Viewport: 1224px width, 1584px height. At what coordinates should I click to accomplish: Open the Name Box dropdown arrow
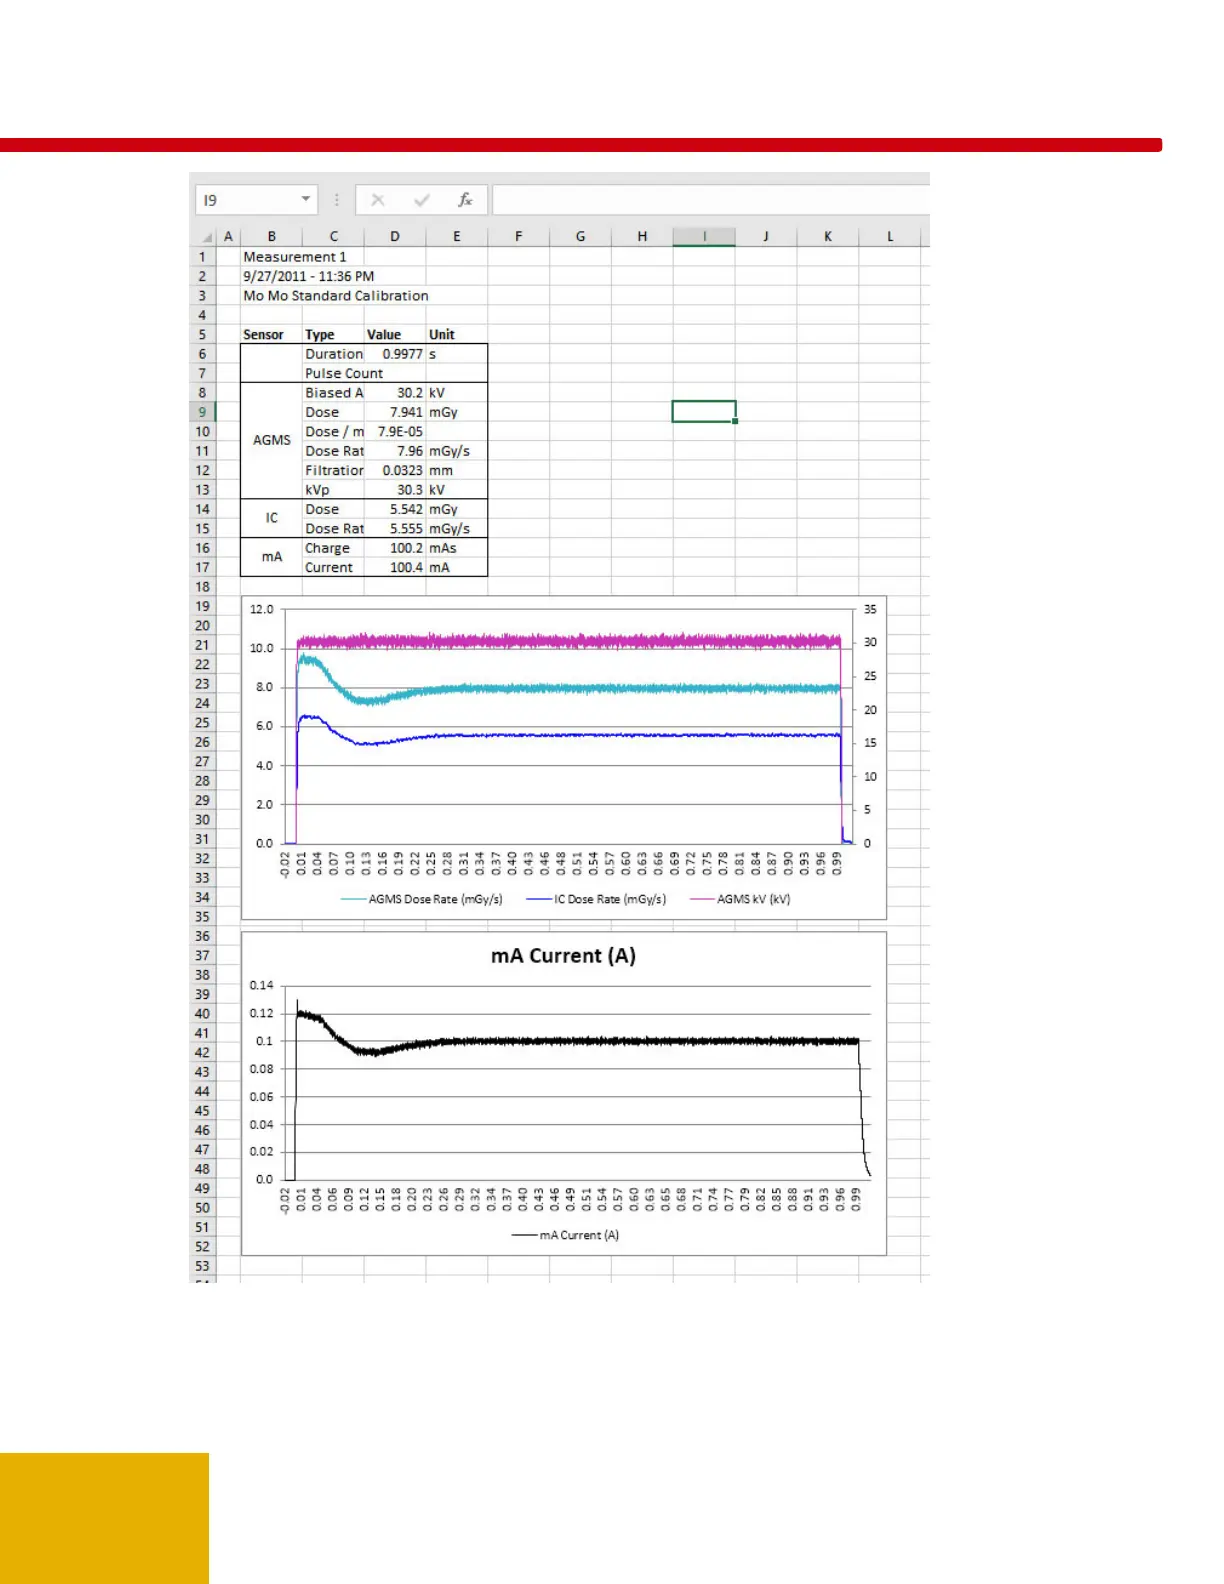coord(305,200)
